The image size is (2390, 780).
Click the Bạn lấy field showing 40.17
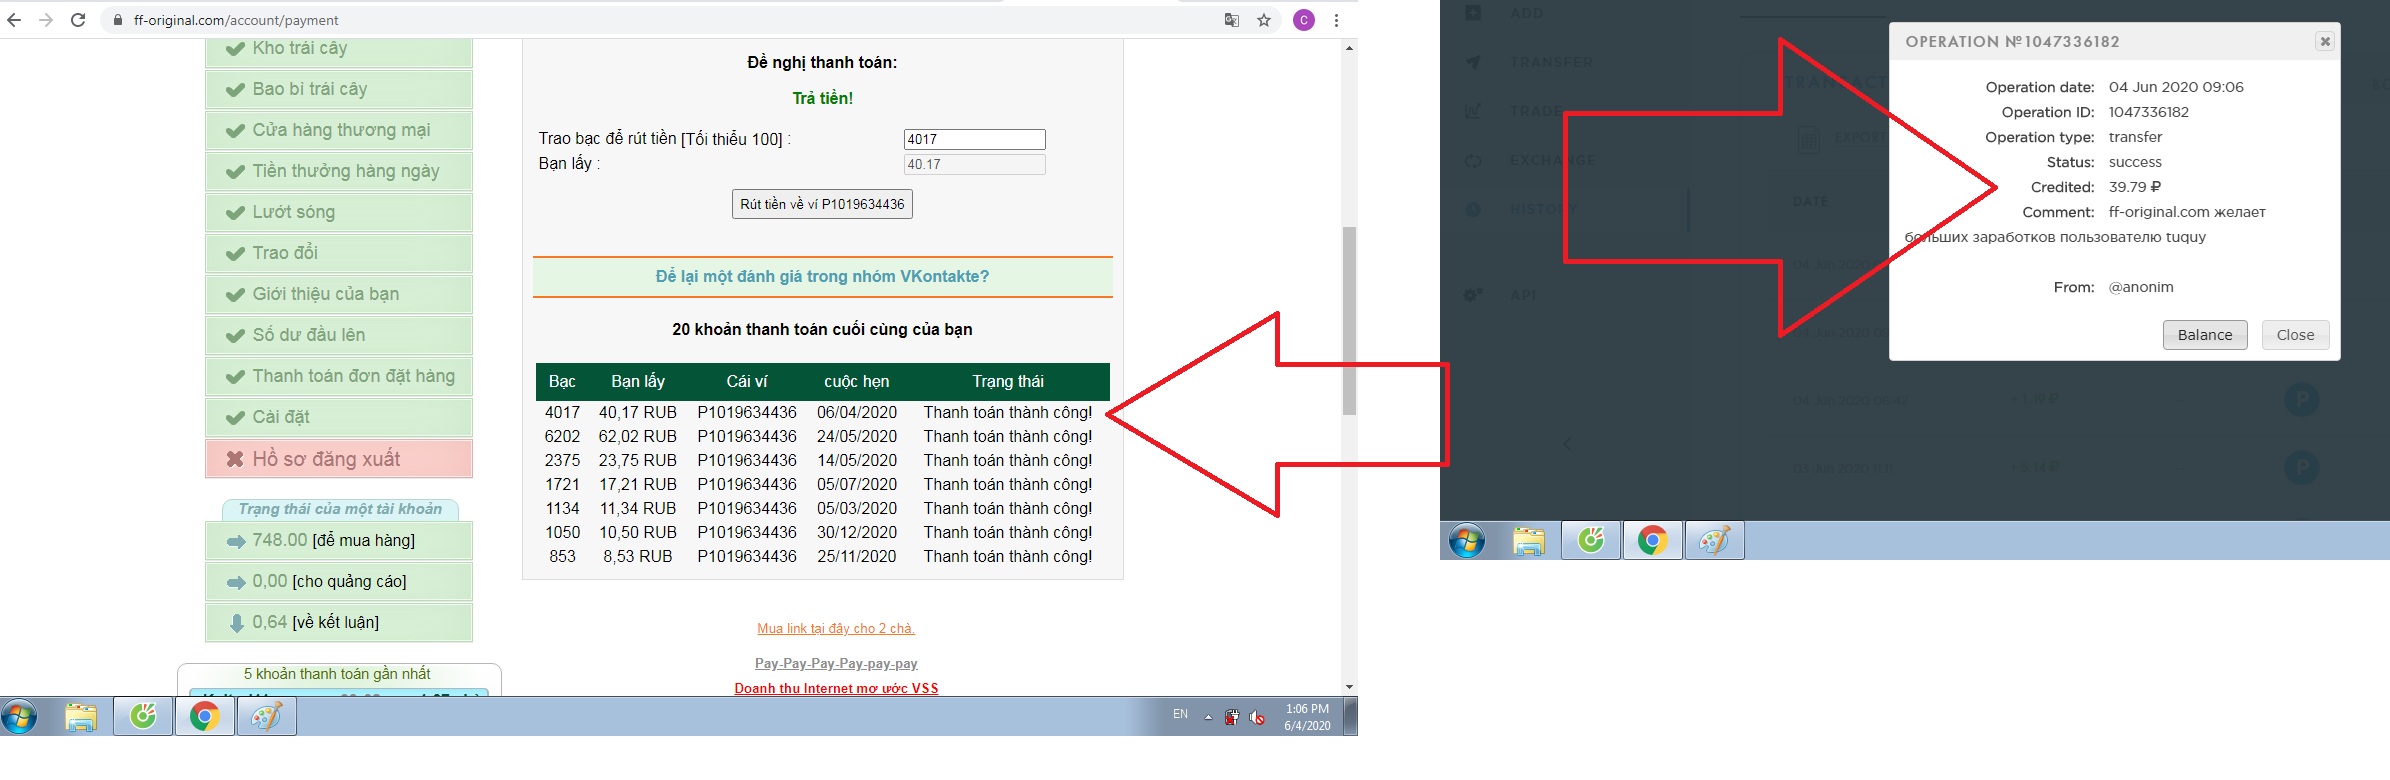[x=974, y=164]
